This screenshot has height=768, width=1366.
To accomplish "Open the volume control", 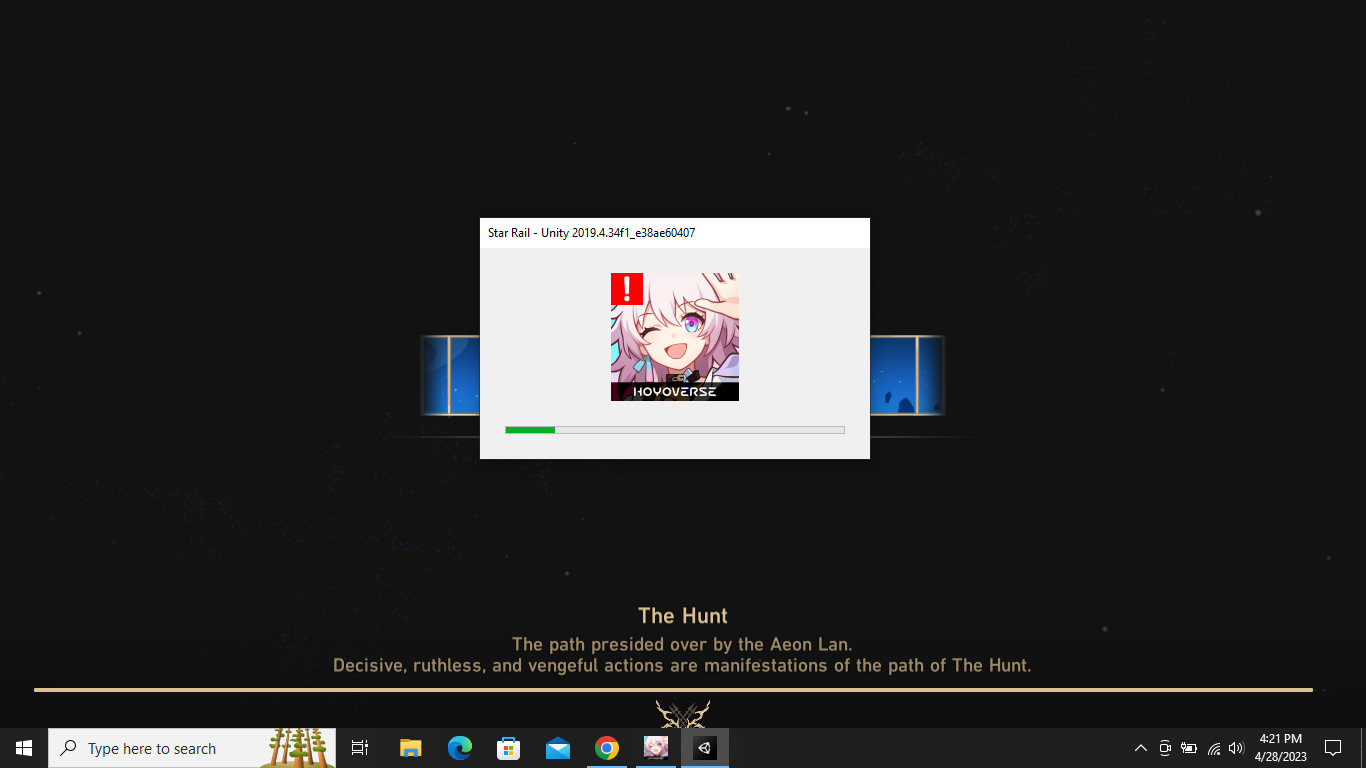I will click(1237, 748).
